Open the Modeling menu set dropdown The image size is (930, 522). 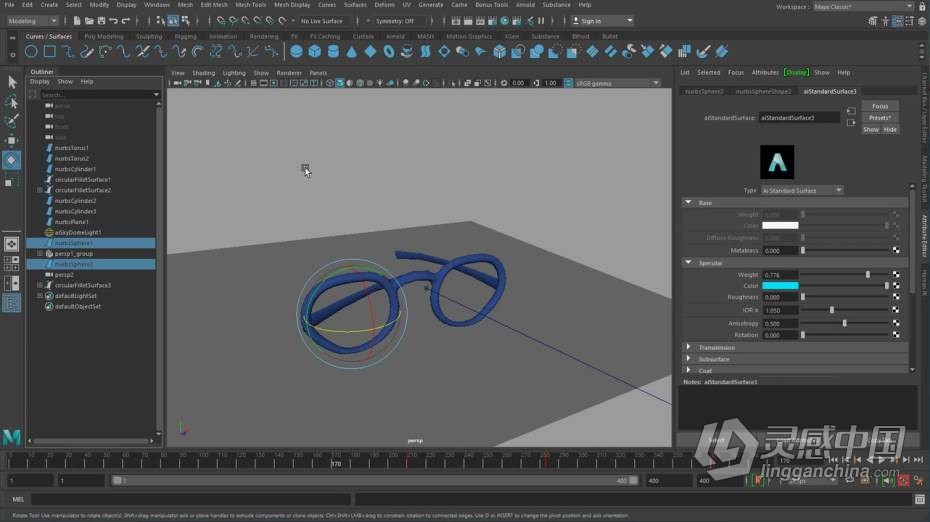[32, 21]
